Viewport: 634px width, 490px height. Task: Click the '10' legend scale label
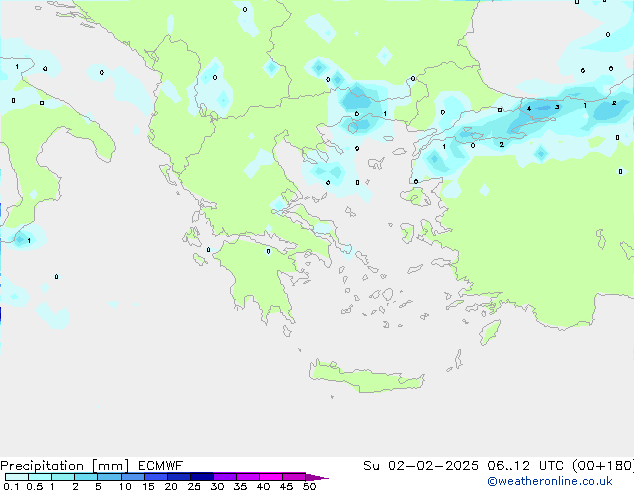[125, 486]
